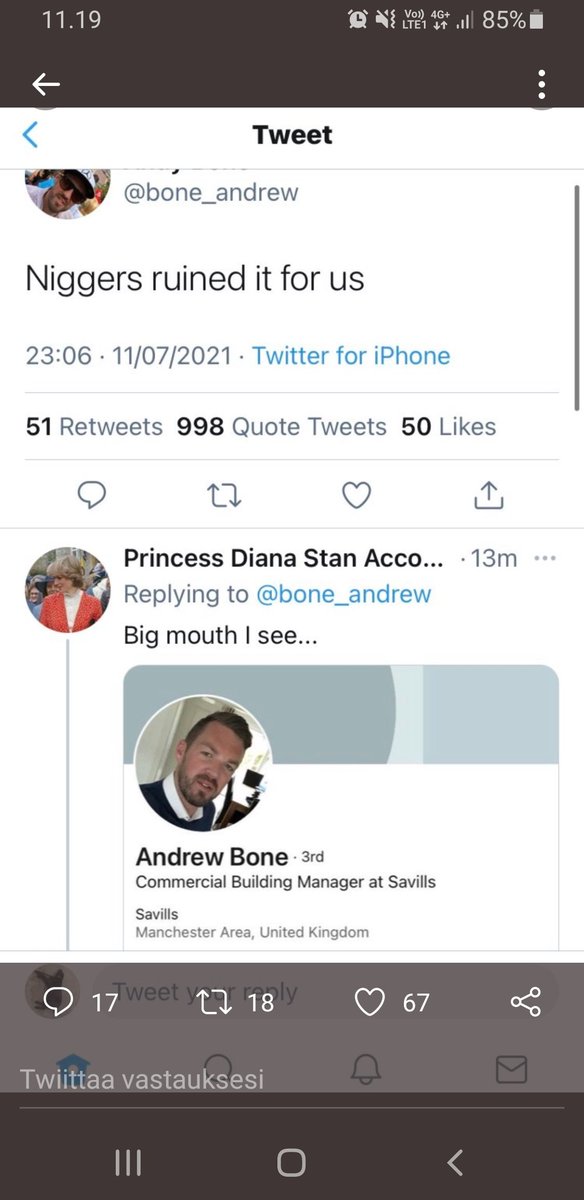Open the three-dot overflow menu
Image resolution: width=584 pixels, height=1200 pixels.
tap(541, 84)
